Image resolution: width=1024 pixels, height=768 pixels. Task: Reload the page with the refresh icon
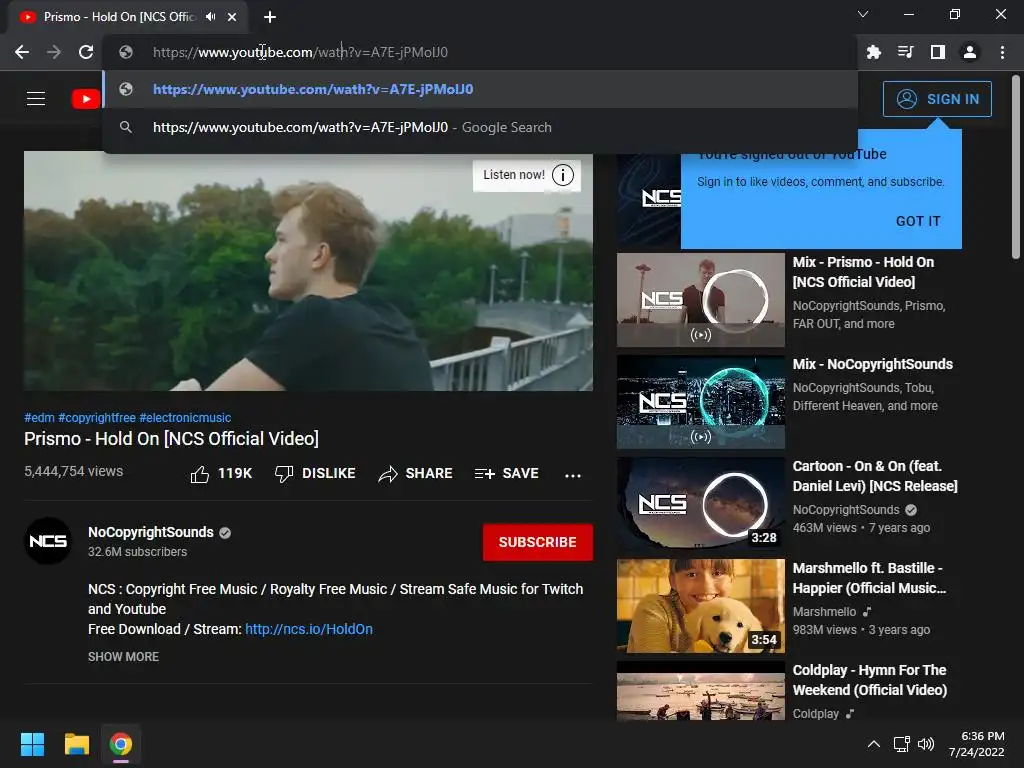point(86,52)
